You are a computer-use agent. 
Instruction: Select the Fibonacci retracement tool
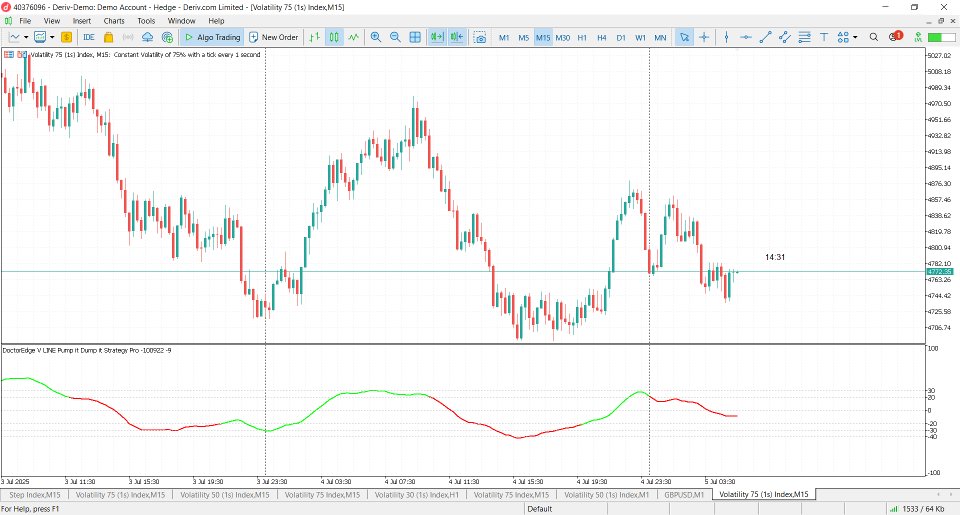point(804,37)
